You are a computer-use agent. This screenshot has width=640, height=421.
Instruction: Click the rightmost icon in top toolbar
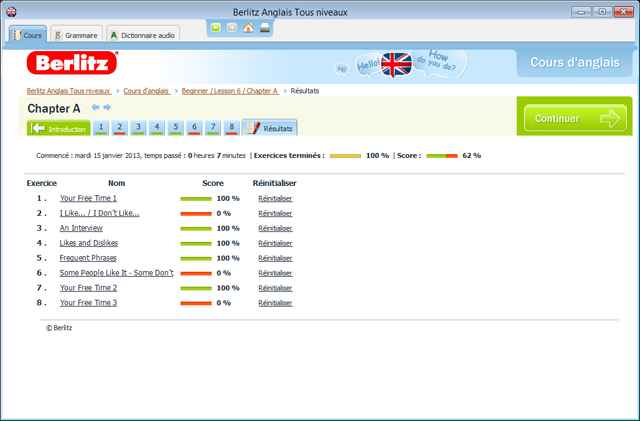click(x=264, y=28)
